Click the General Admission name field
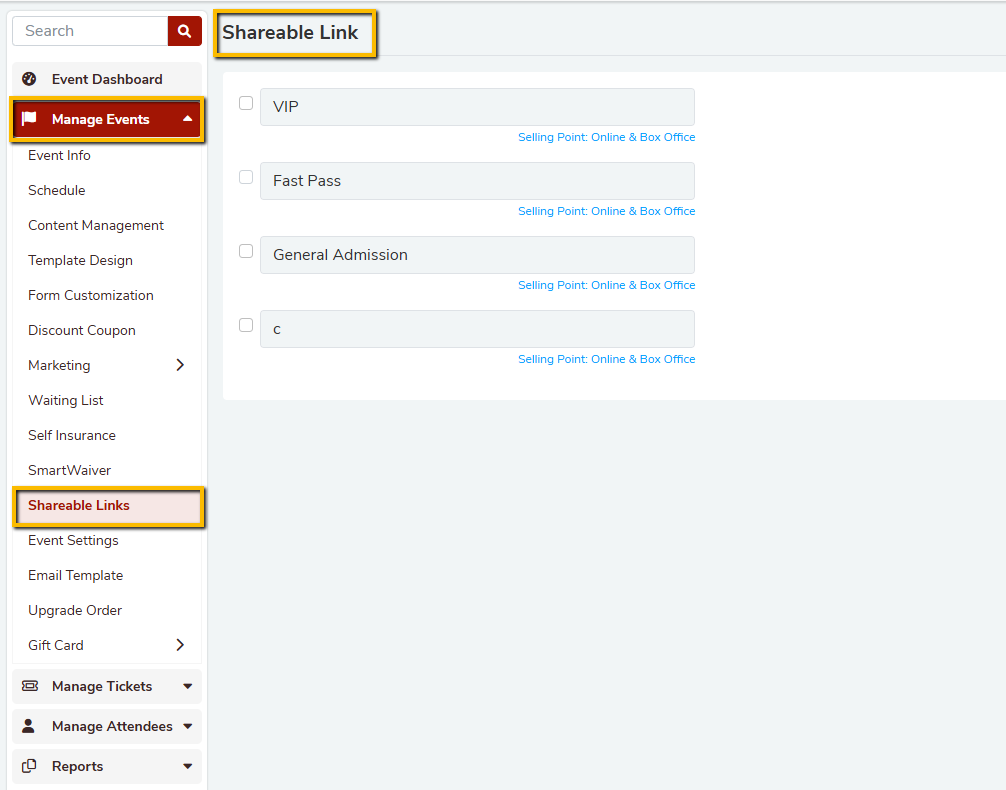This screenshot has width=1006, height=790. point(477,255)
